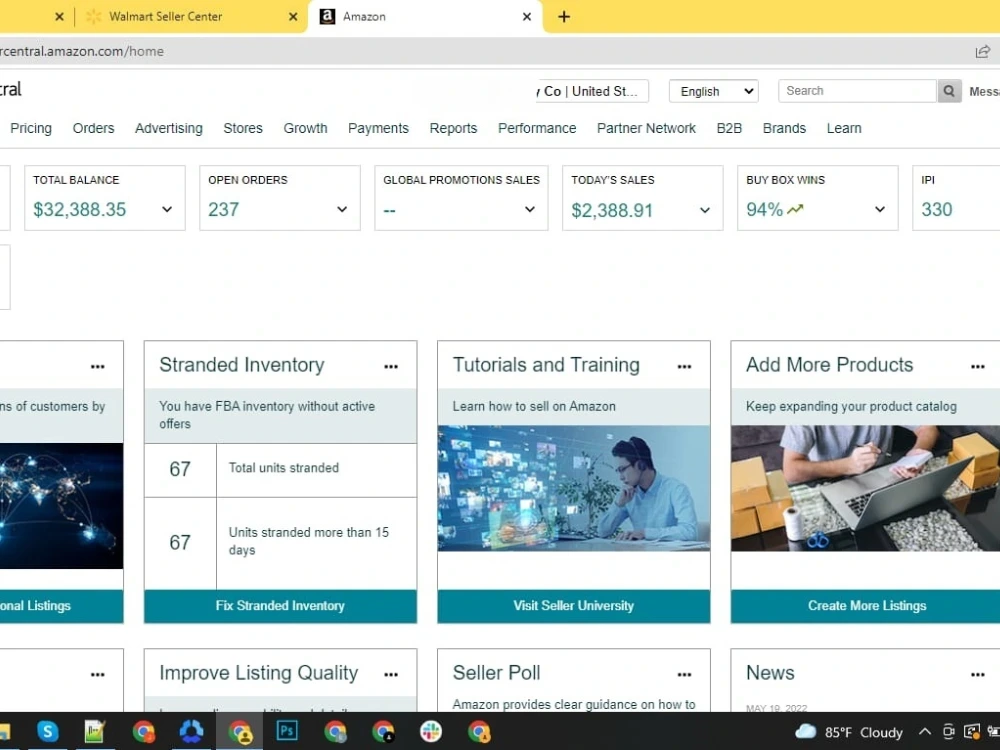Open the Orders menu
The width and height of the screenshot is (1000, 750).
[x=93, y=128]
